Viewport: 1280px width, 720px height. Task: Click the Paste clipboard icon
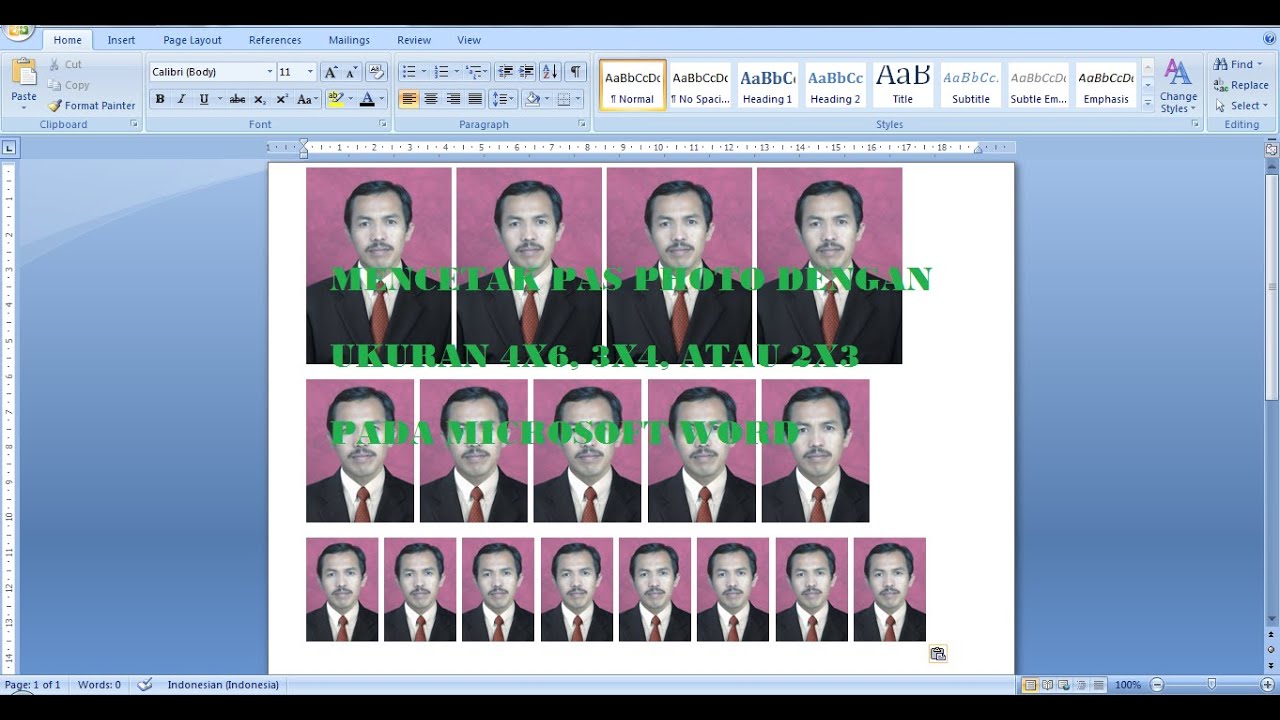point(24,73)
